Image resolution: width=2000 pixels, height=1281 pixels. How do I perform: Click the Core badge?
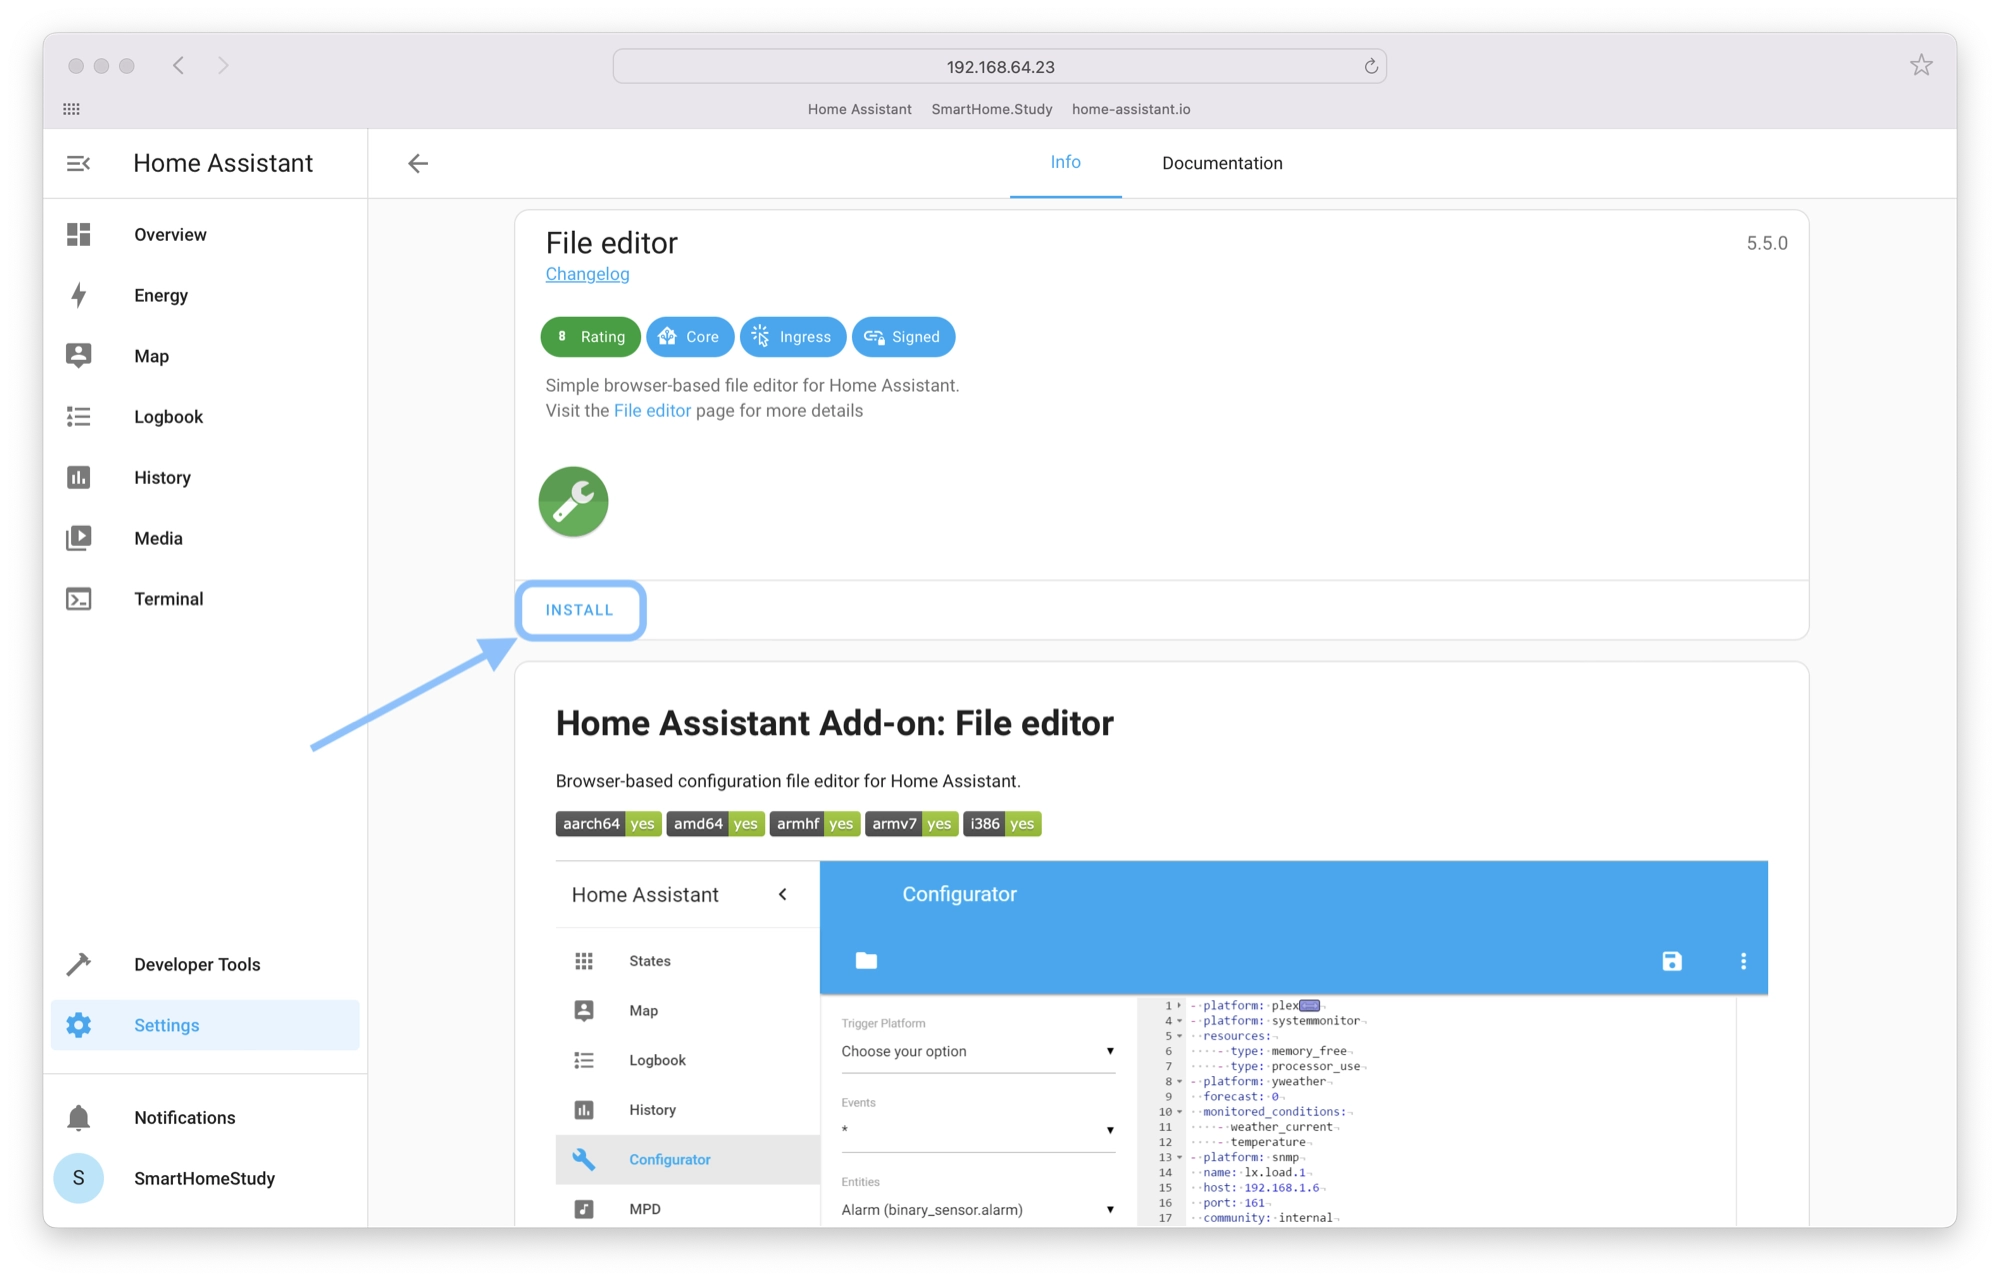(x=690, y=337)
